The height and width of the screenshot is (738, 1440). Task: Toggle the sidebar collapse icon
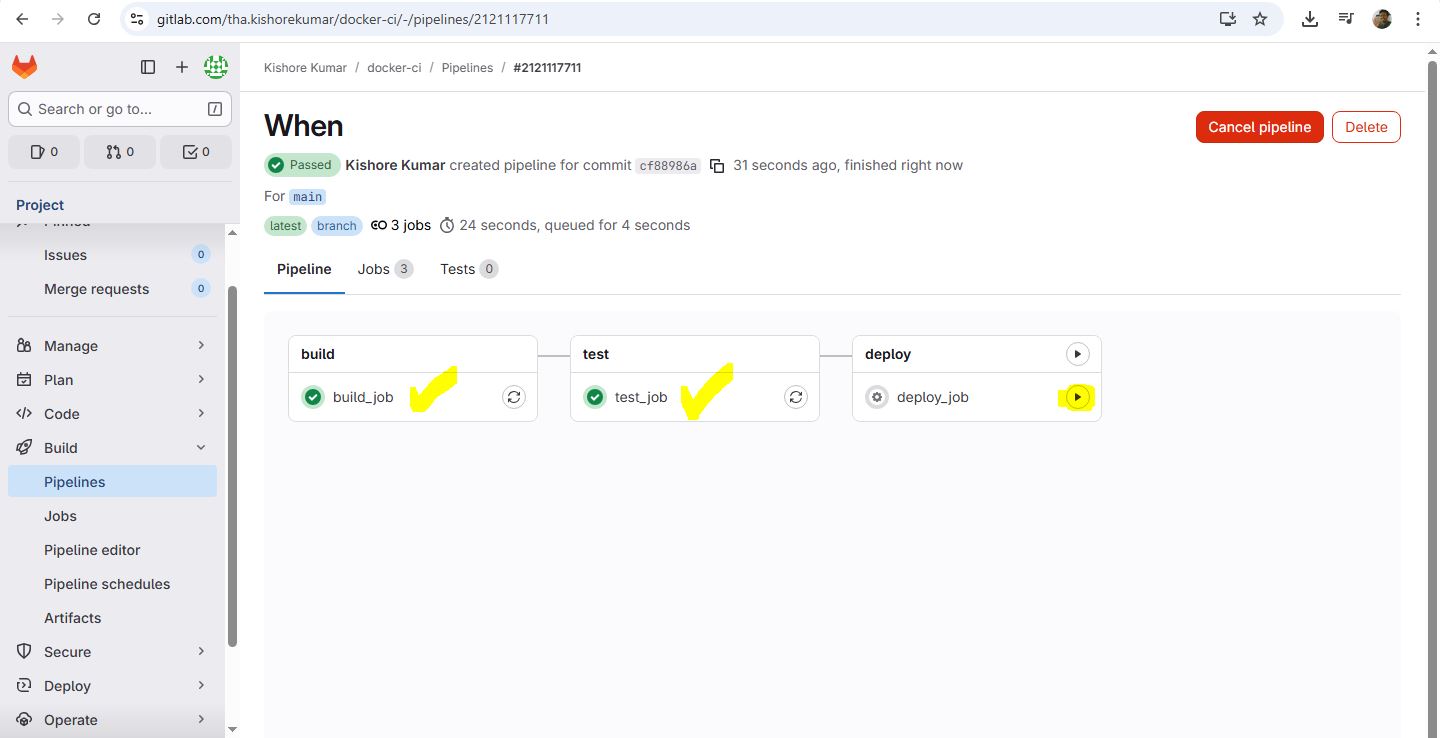point(148,67)
